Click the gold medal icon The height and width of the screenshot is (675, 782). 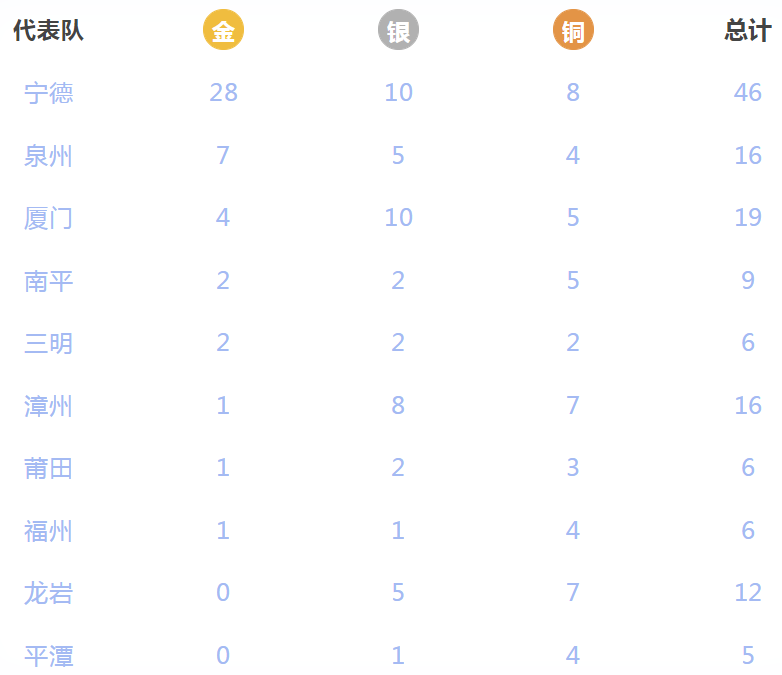coord(223,30)
